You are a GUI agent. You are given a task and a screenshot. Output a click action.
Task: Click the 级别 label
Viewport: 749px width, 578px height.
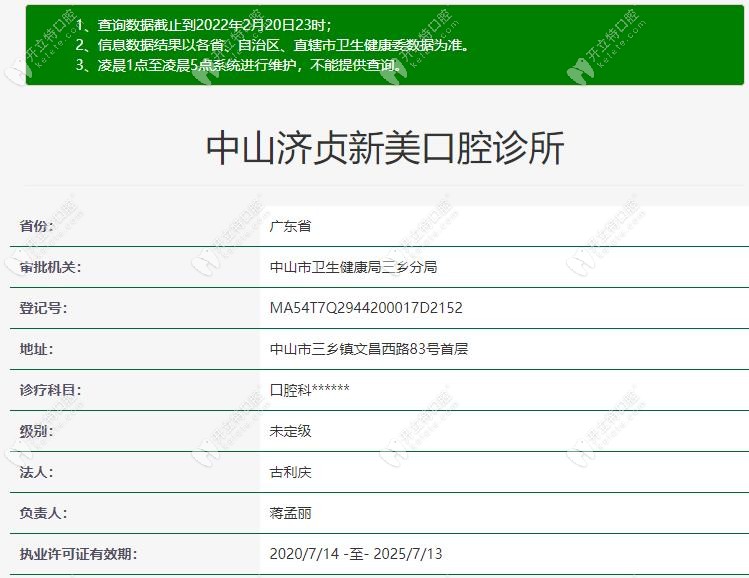point(37,431)
